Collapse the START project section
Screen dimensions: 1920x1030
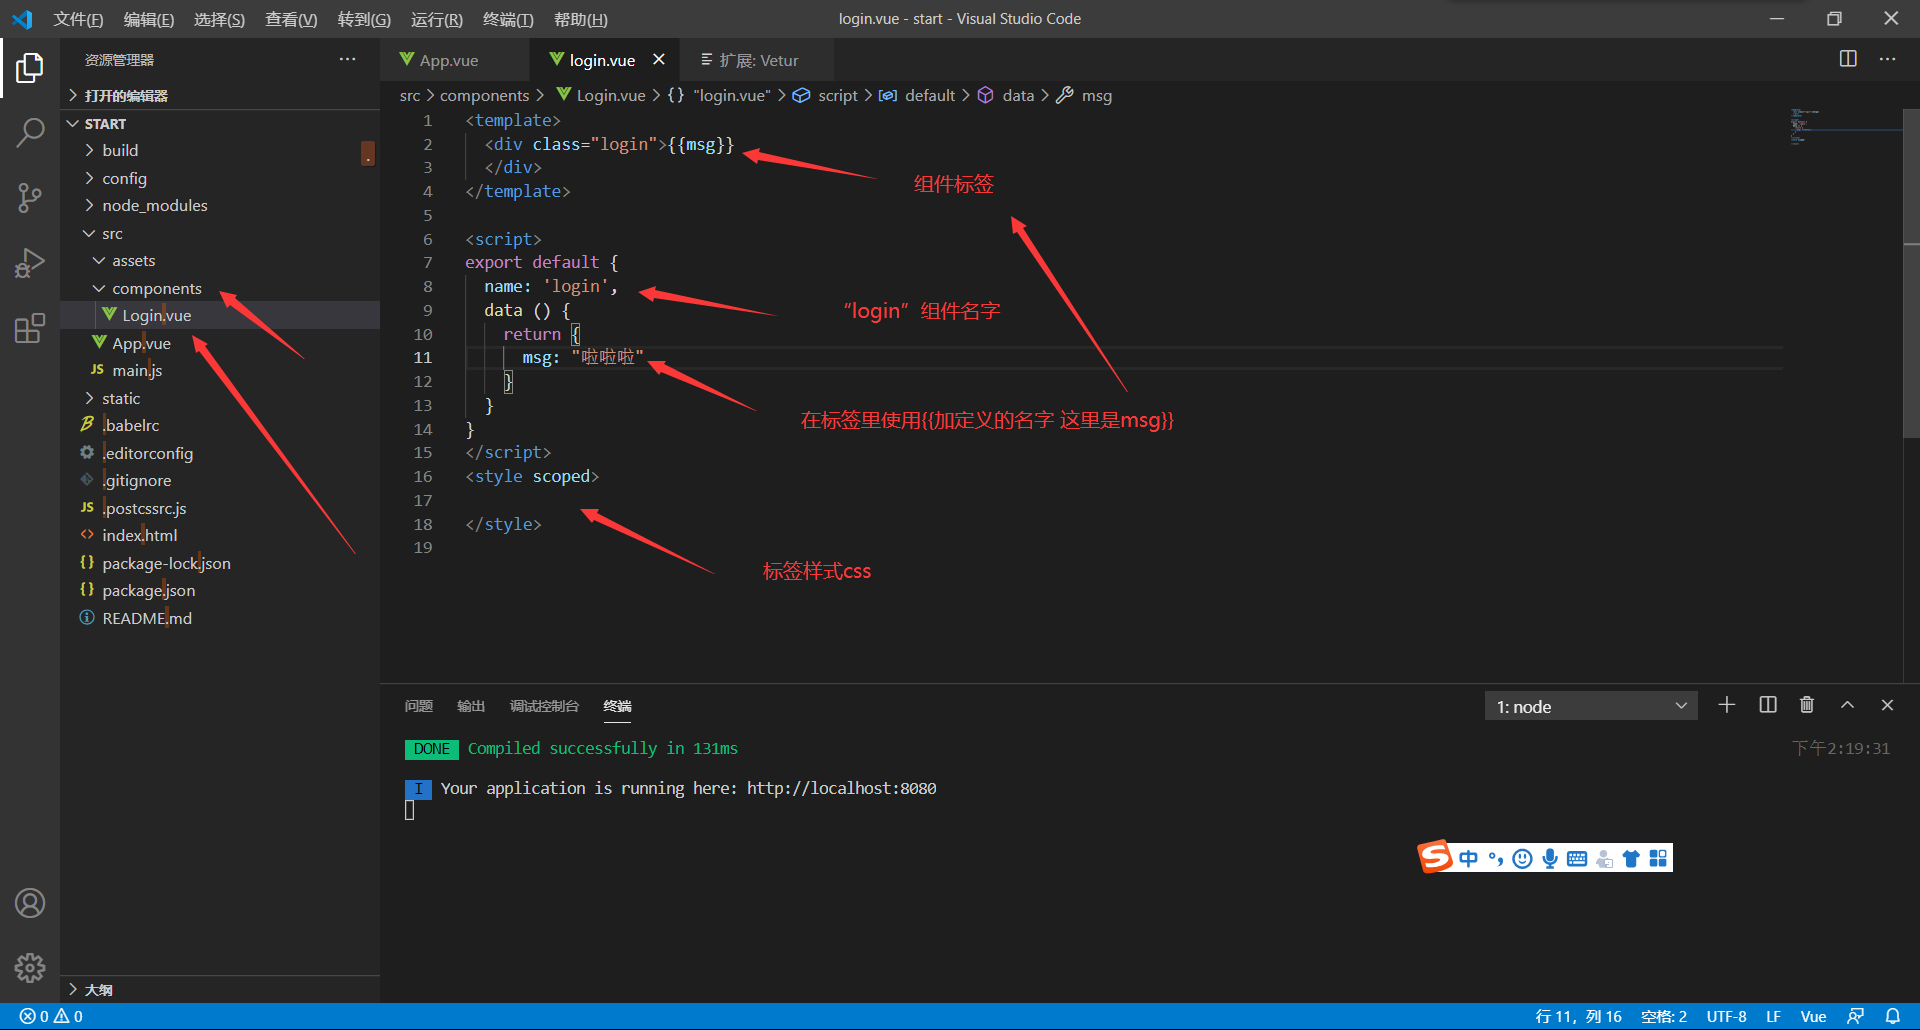tap(220, 123)
